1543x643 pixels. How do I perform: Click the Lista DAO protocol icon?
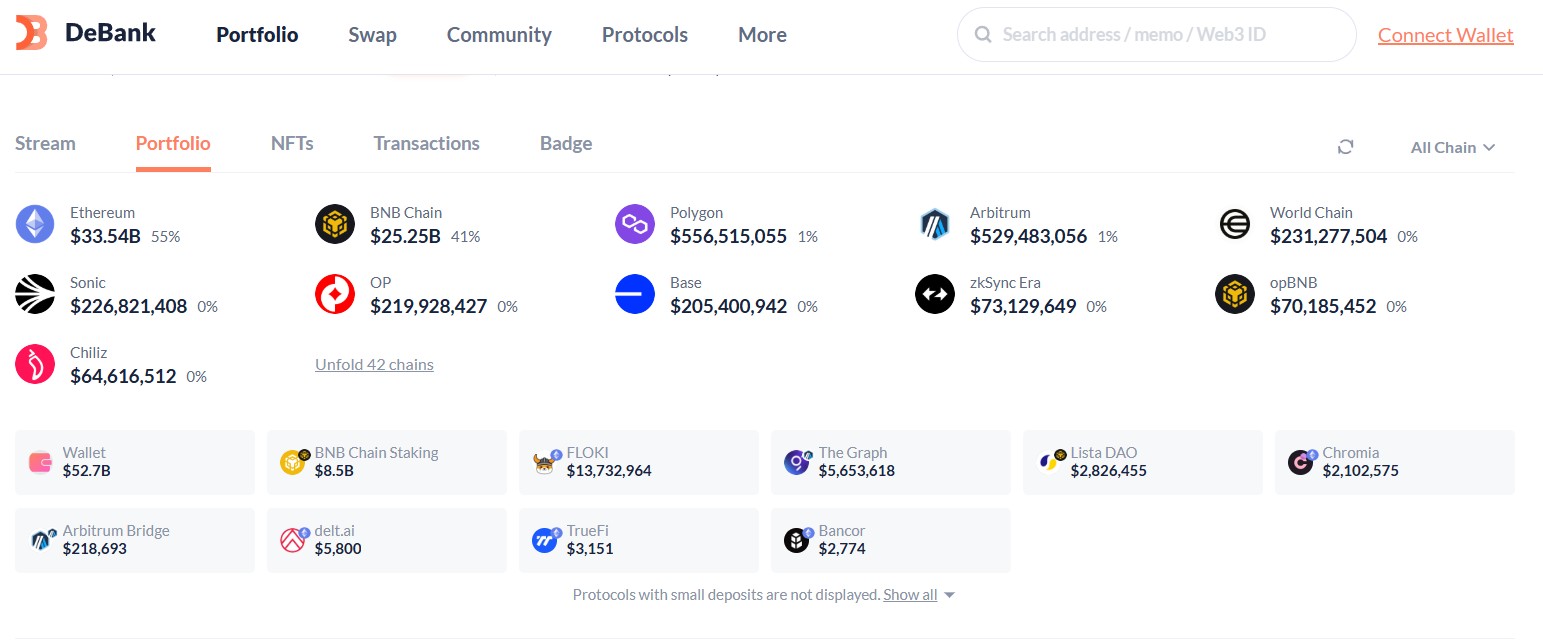[x=1049, y=462]
